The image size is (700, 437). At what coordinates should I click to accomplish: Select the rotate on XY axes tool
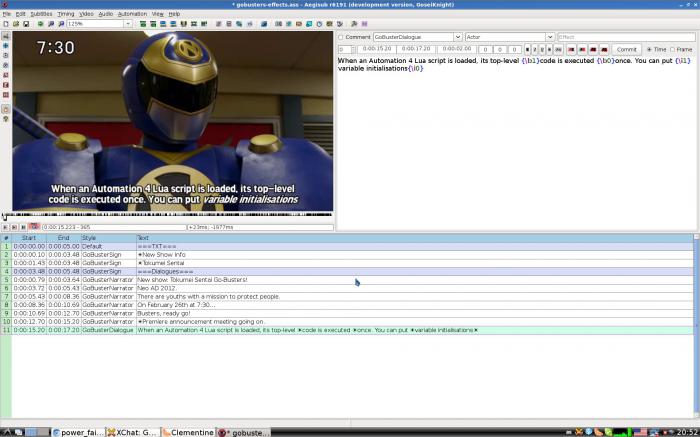pos(6,65)
